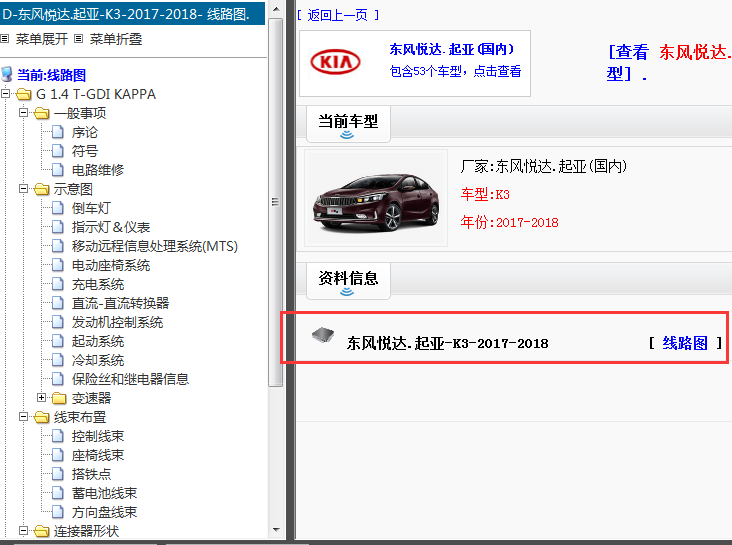Open the 线路图 link

point(685,343)
